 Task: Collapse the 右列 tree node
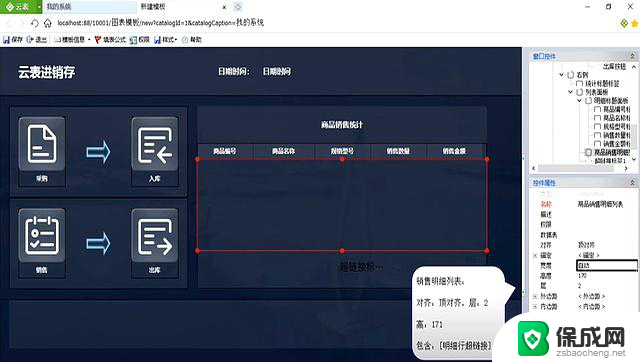tap(562, 75)
